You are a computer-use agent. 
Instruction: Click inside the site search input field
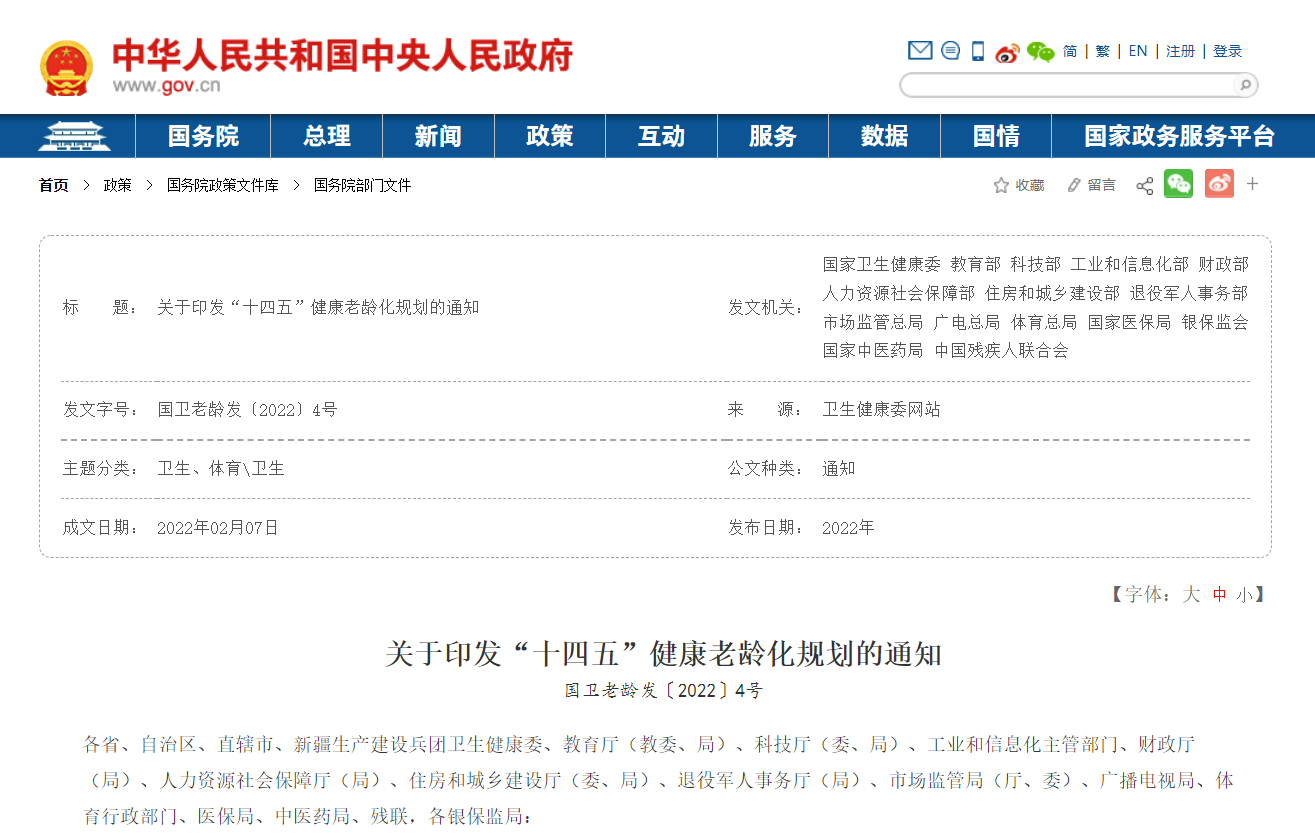click(1065, 85)
